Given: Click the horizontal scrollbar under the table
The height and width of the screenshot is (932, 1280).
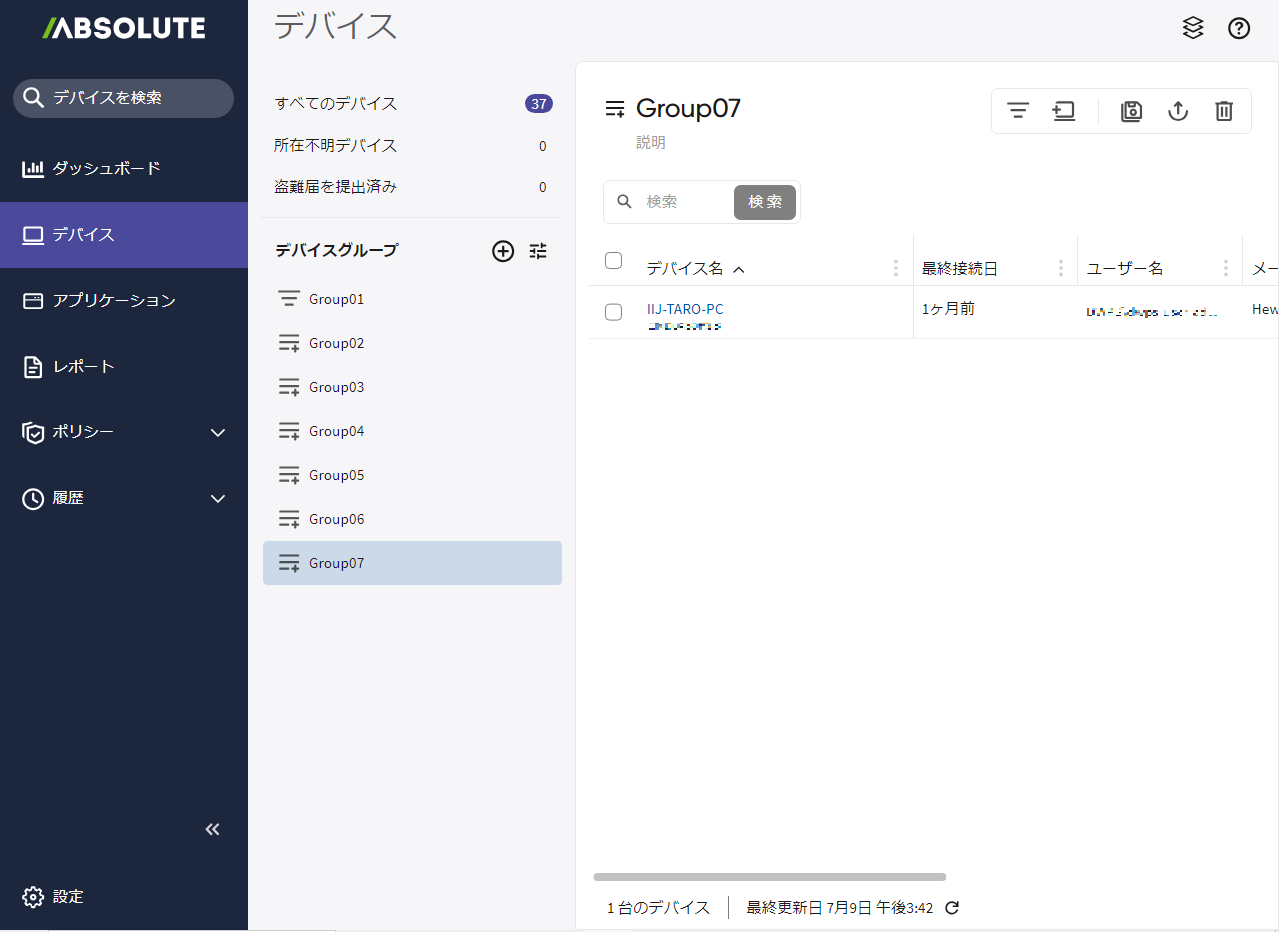Looking at the screenshot, I should [x=770, y=877].
